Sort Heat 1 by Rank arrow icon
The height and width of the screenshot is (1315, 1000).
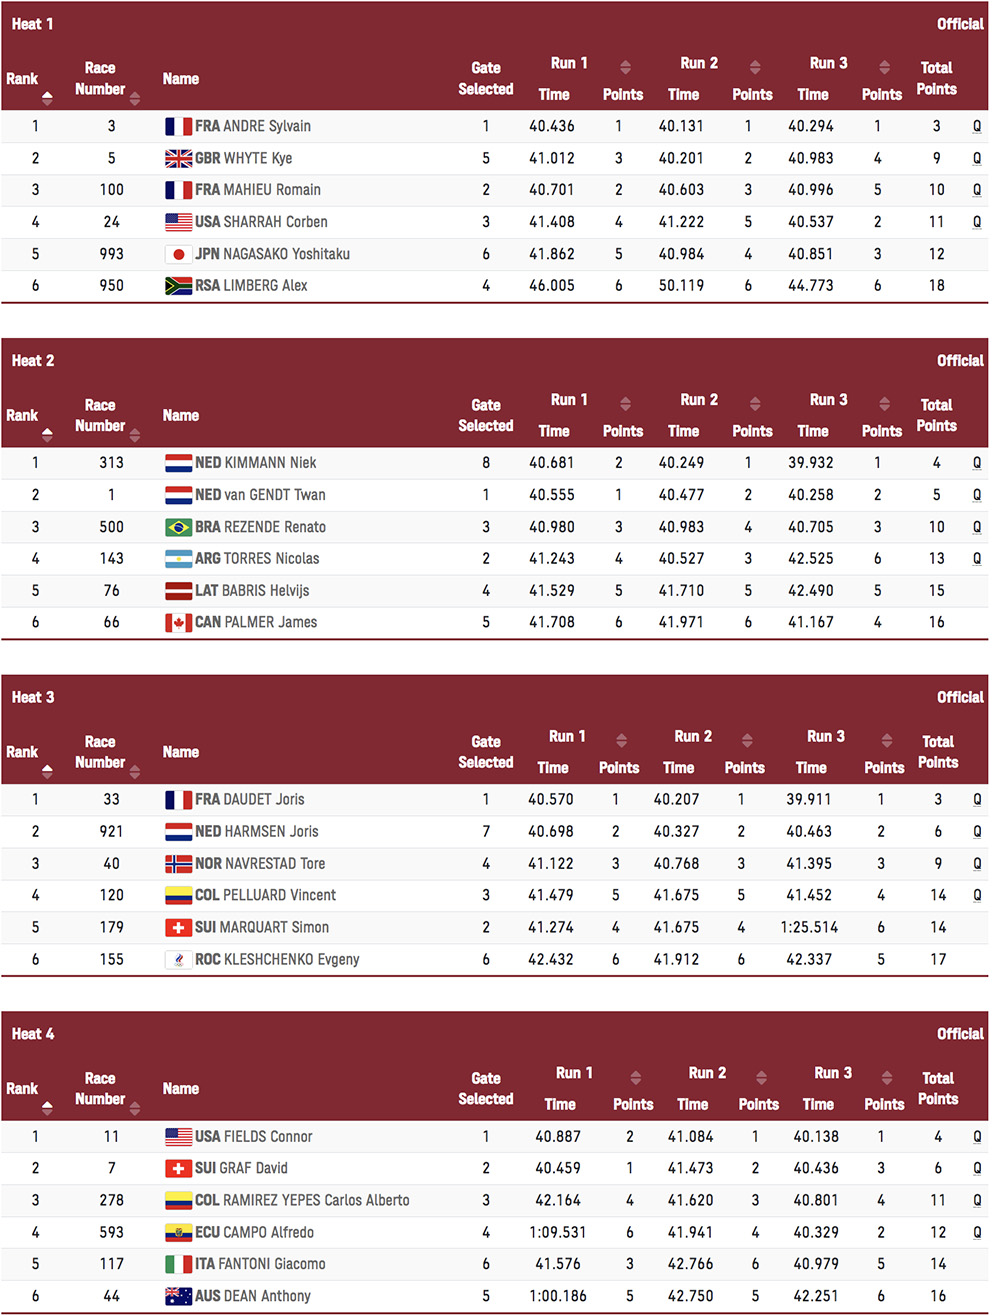47,98
